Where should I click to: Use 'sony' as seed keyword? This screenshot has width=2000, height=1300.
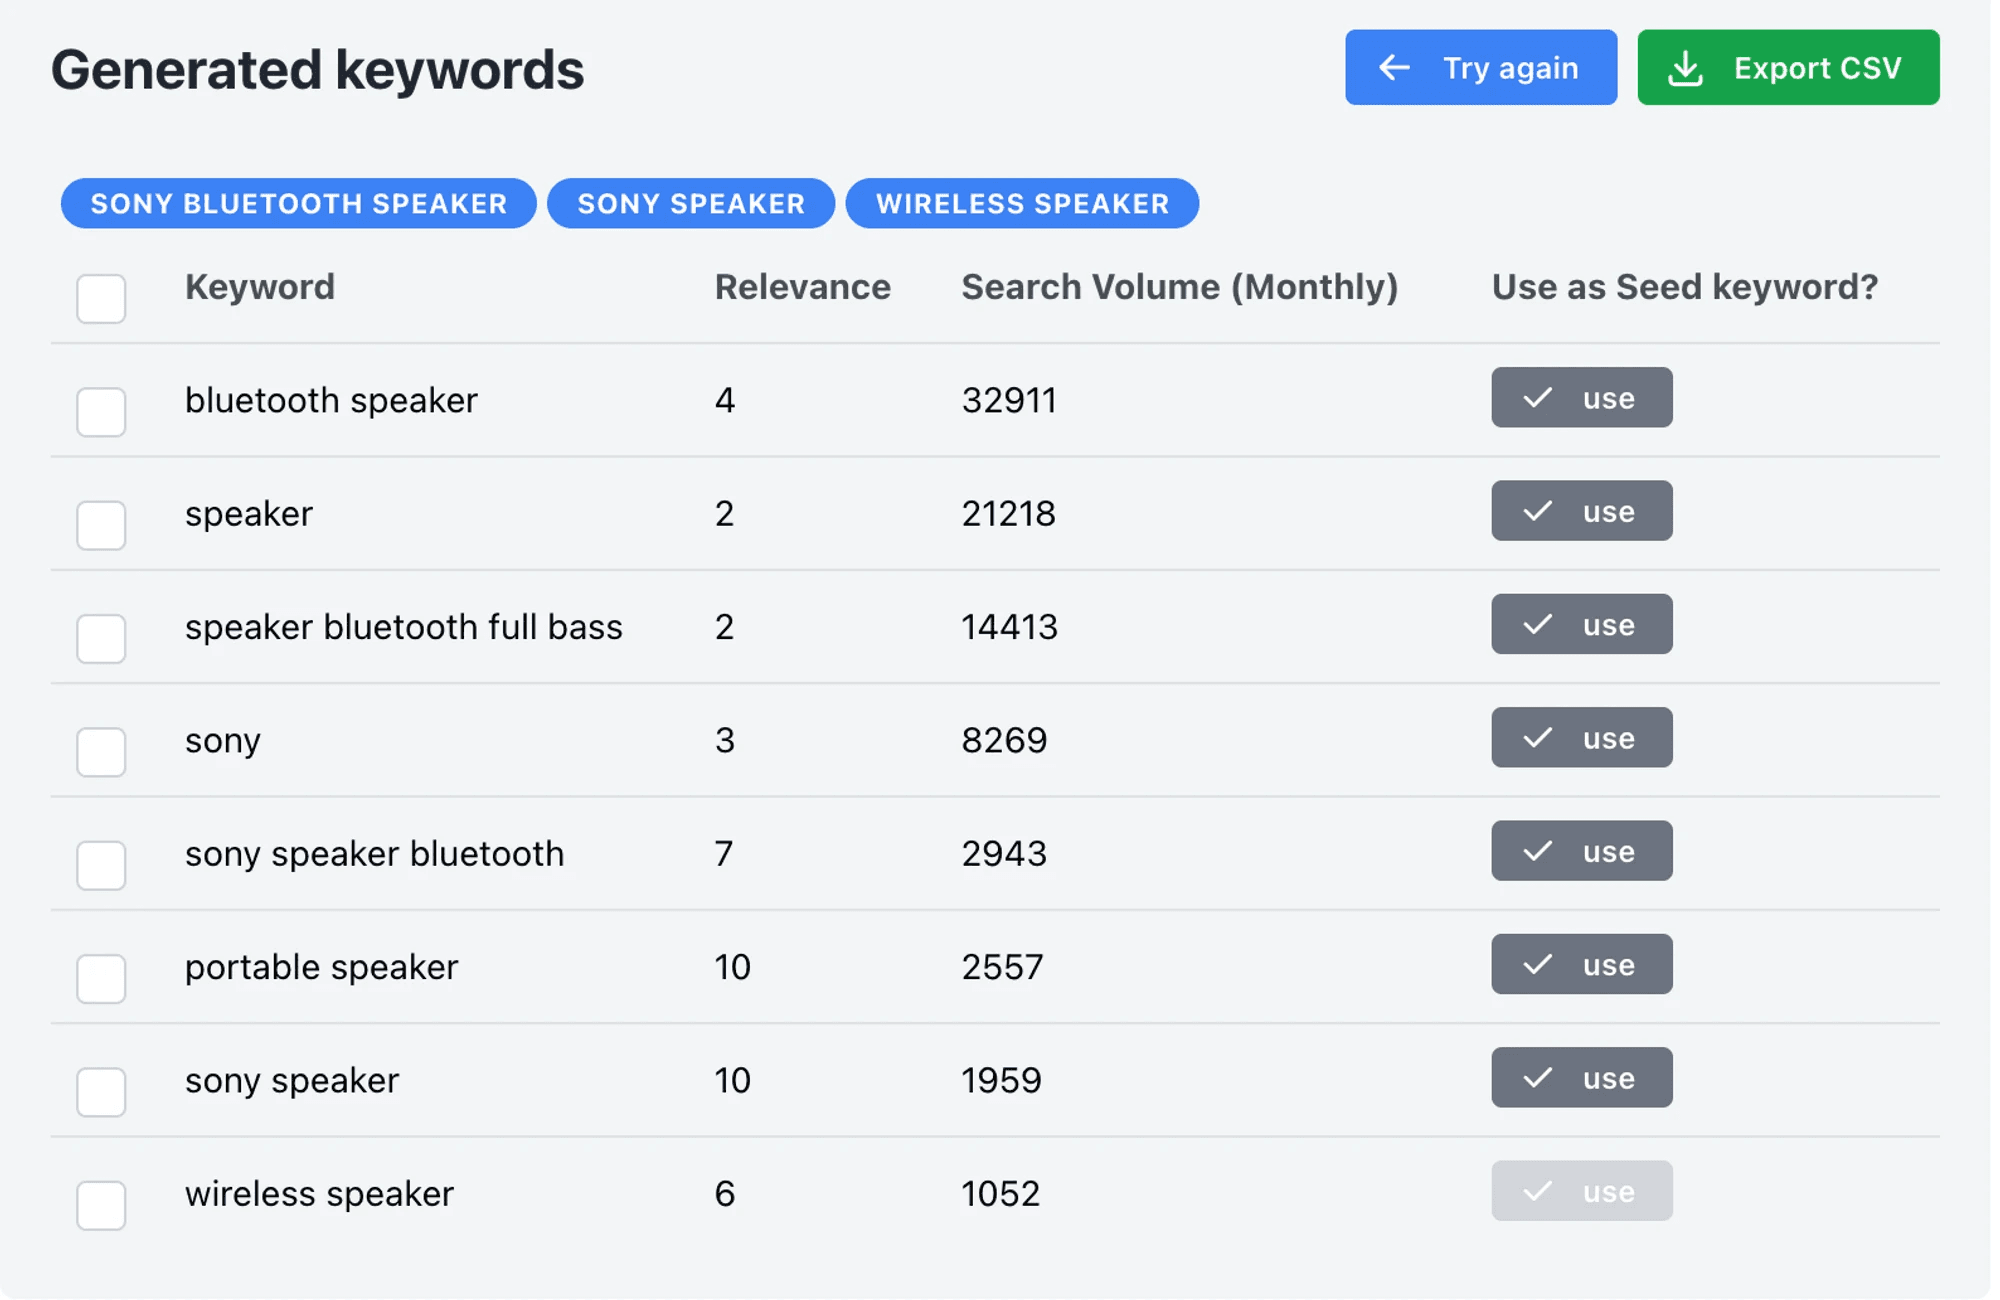1581,738
